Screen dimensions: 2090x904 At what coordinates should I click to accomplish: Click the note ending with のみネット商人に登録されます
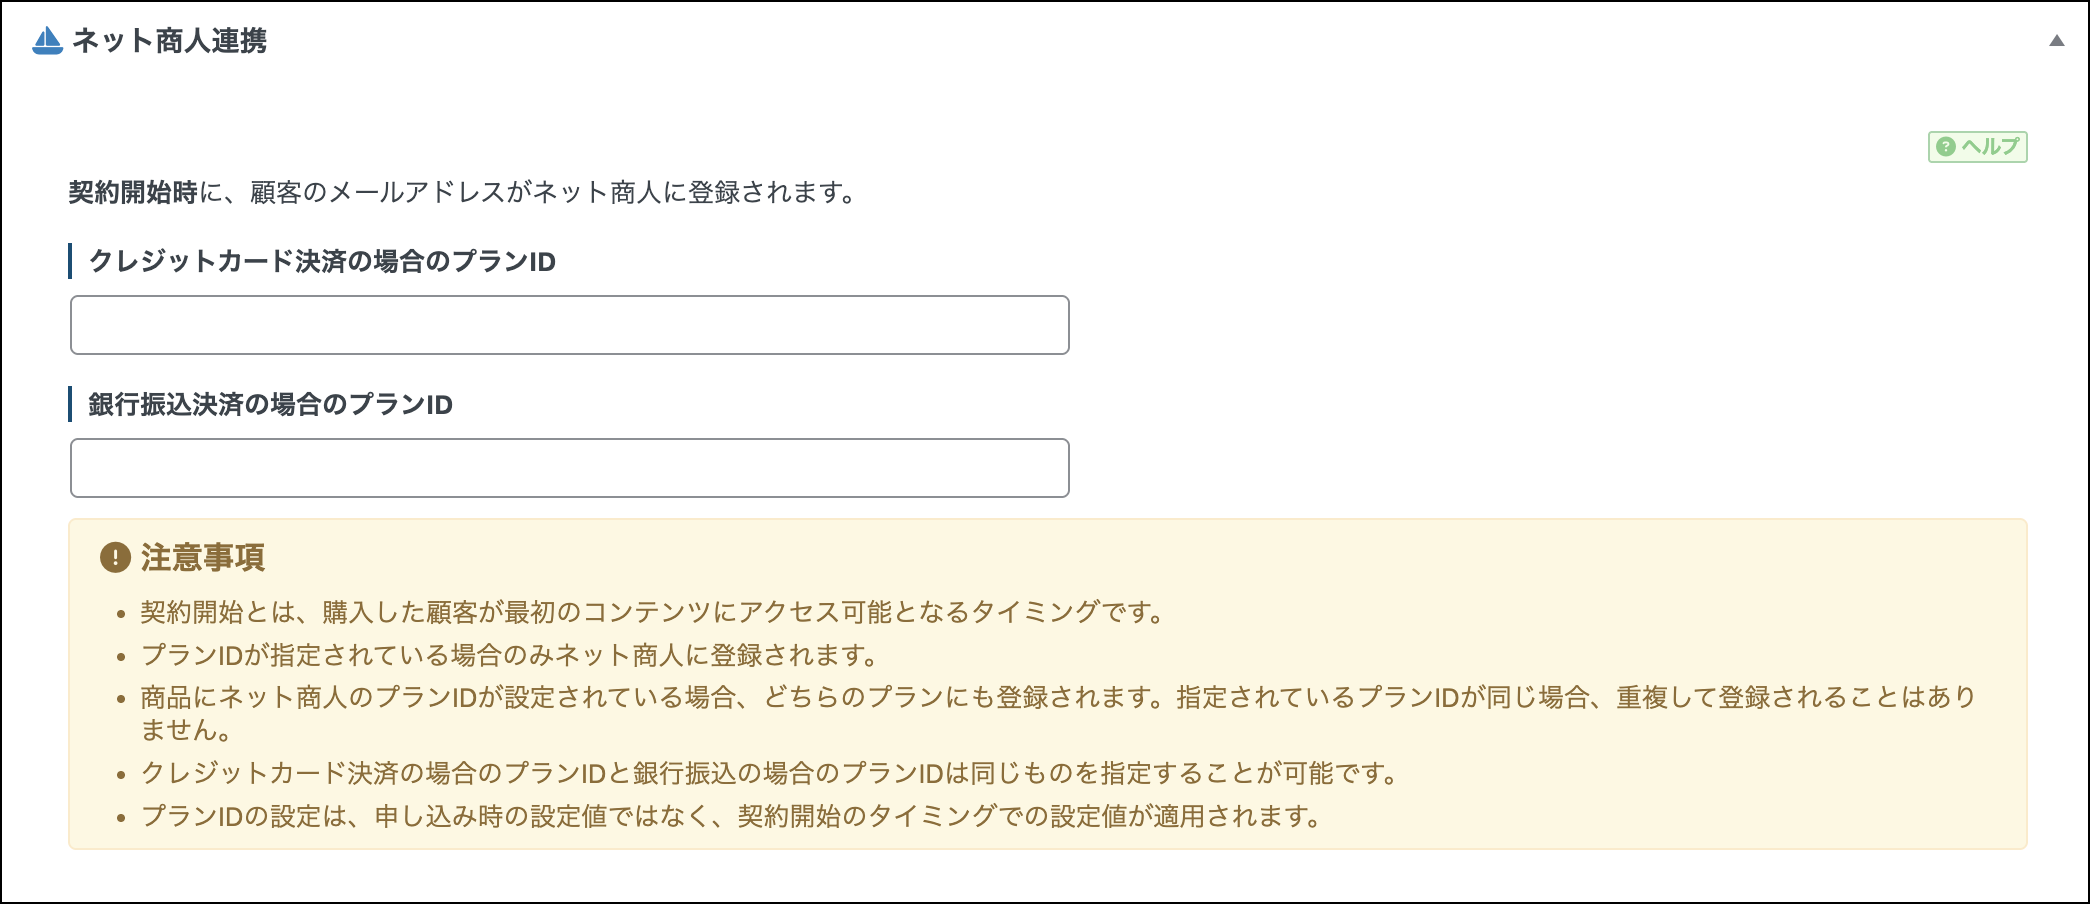(x=509, y=655)
